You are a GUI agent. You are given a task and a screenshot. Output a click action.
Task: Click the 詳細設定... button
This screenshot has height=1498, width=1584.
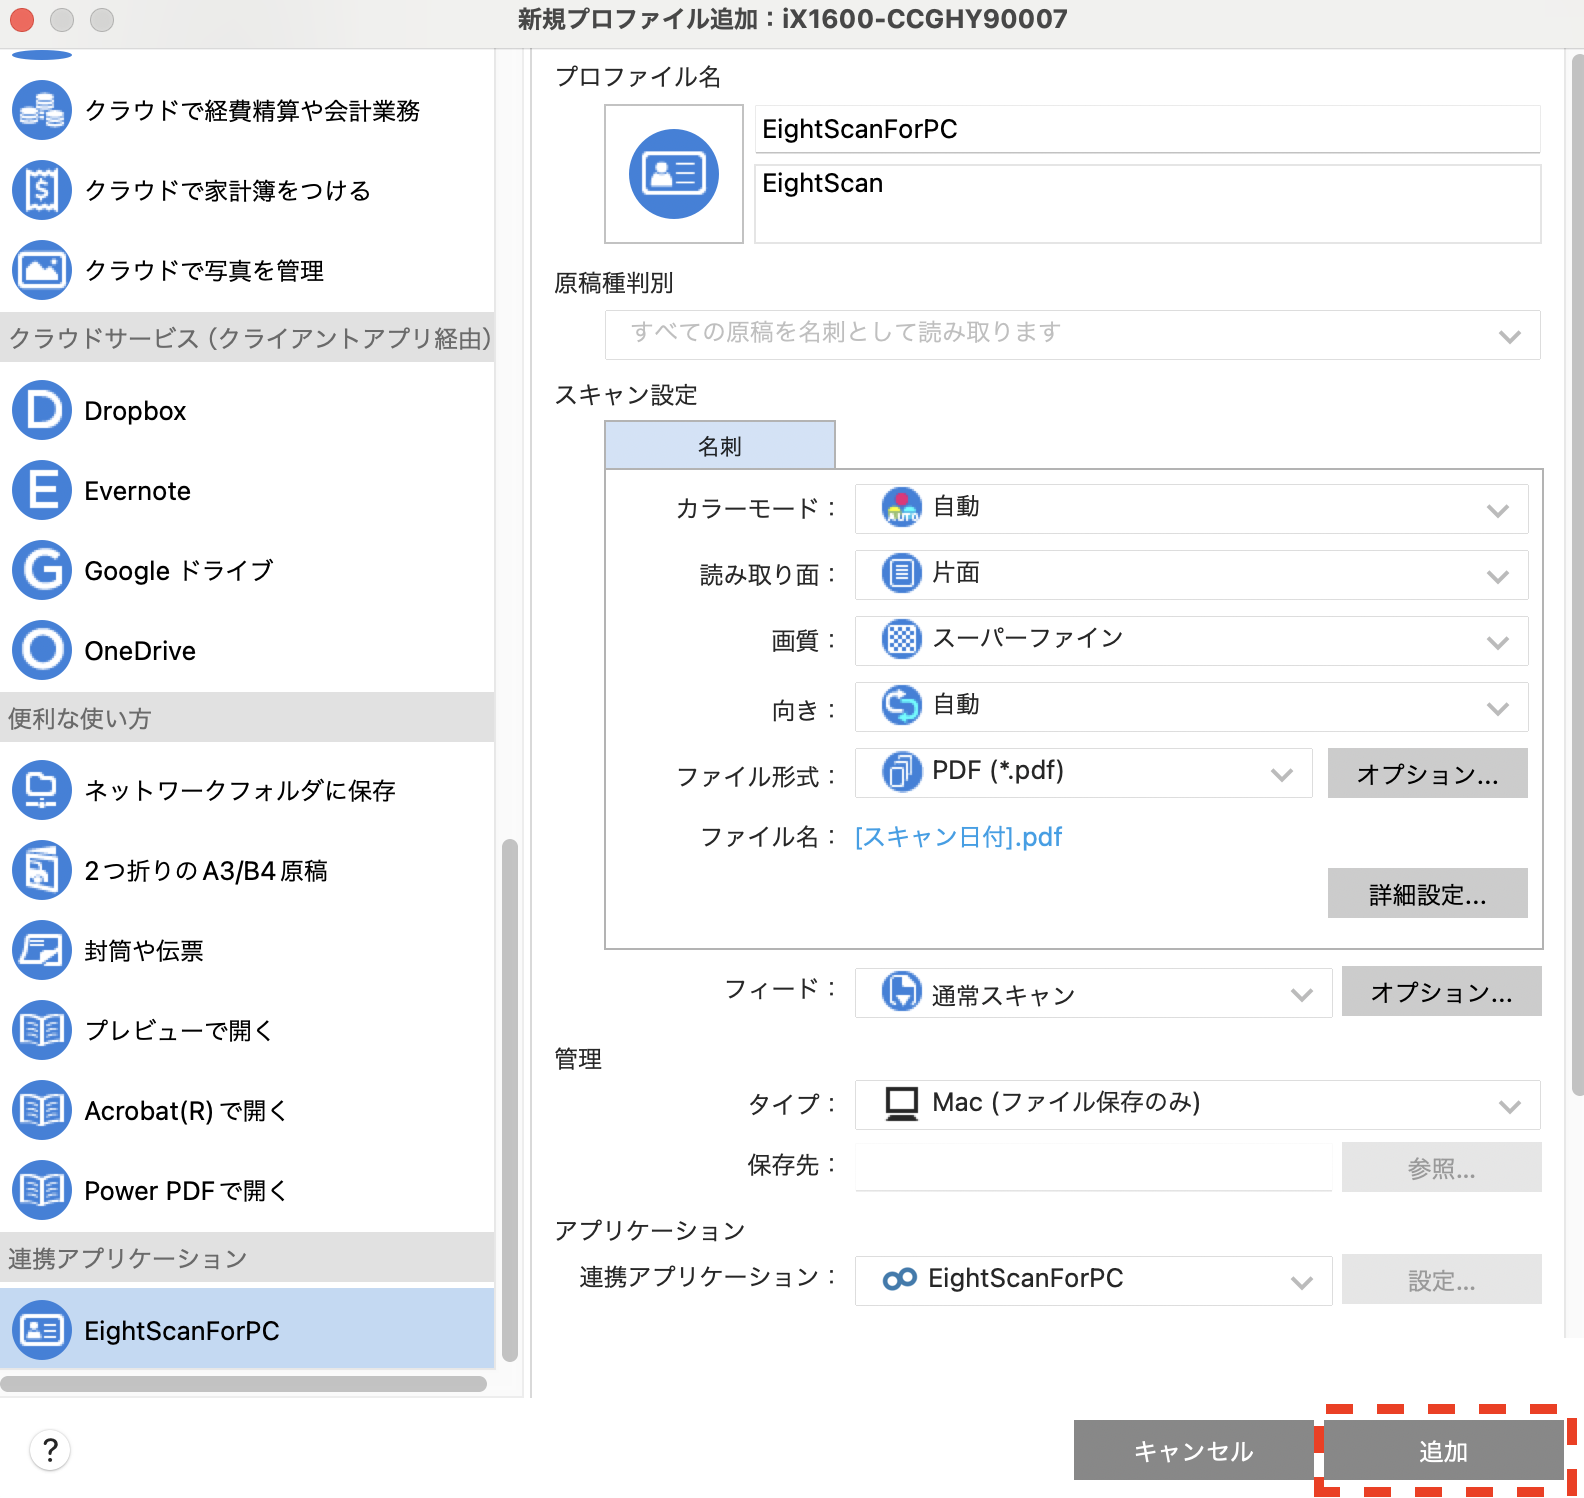click(x=1427, y=893)
